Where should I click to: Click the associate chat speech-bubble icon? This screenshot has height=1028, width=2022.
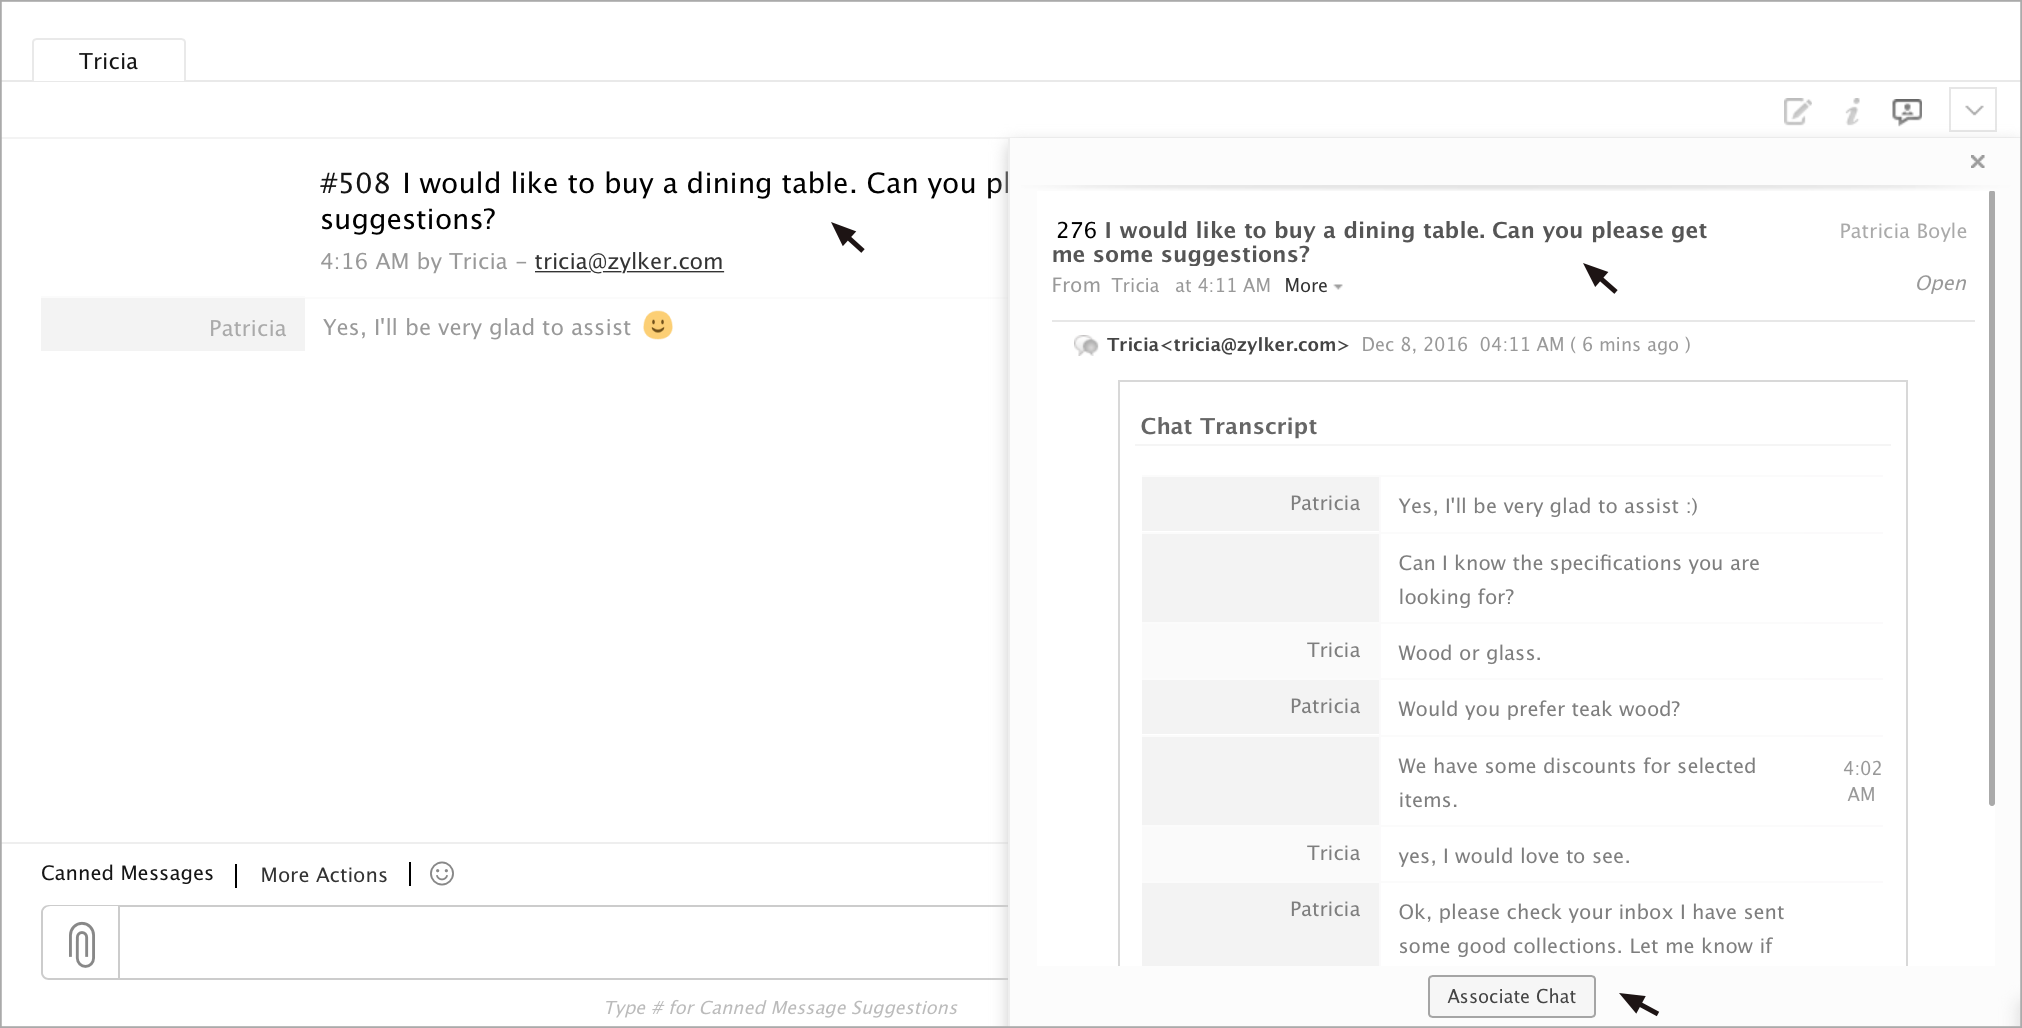pyautogui.click(x=1907, y=111)
